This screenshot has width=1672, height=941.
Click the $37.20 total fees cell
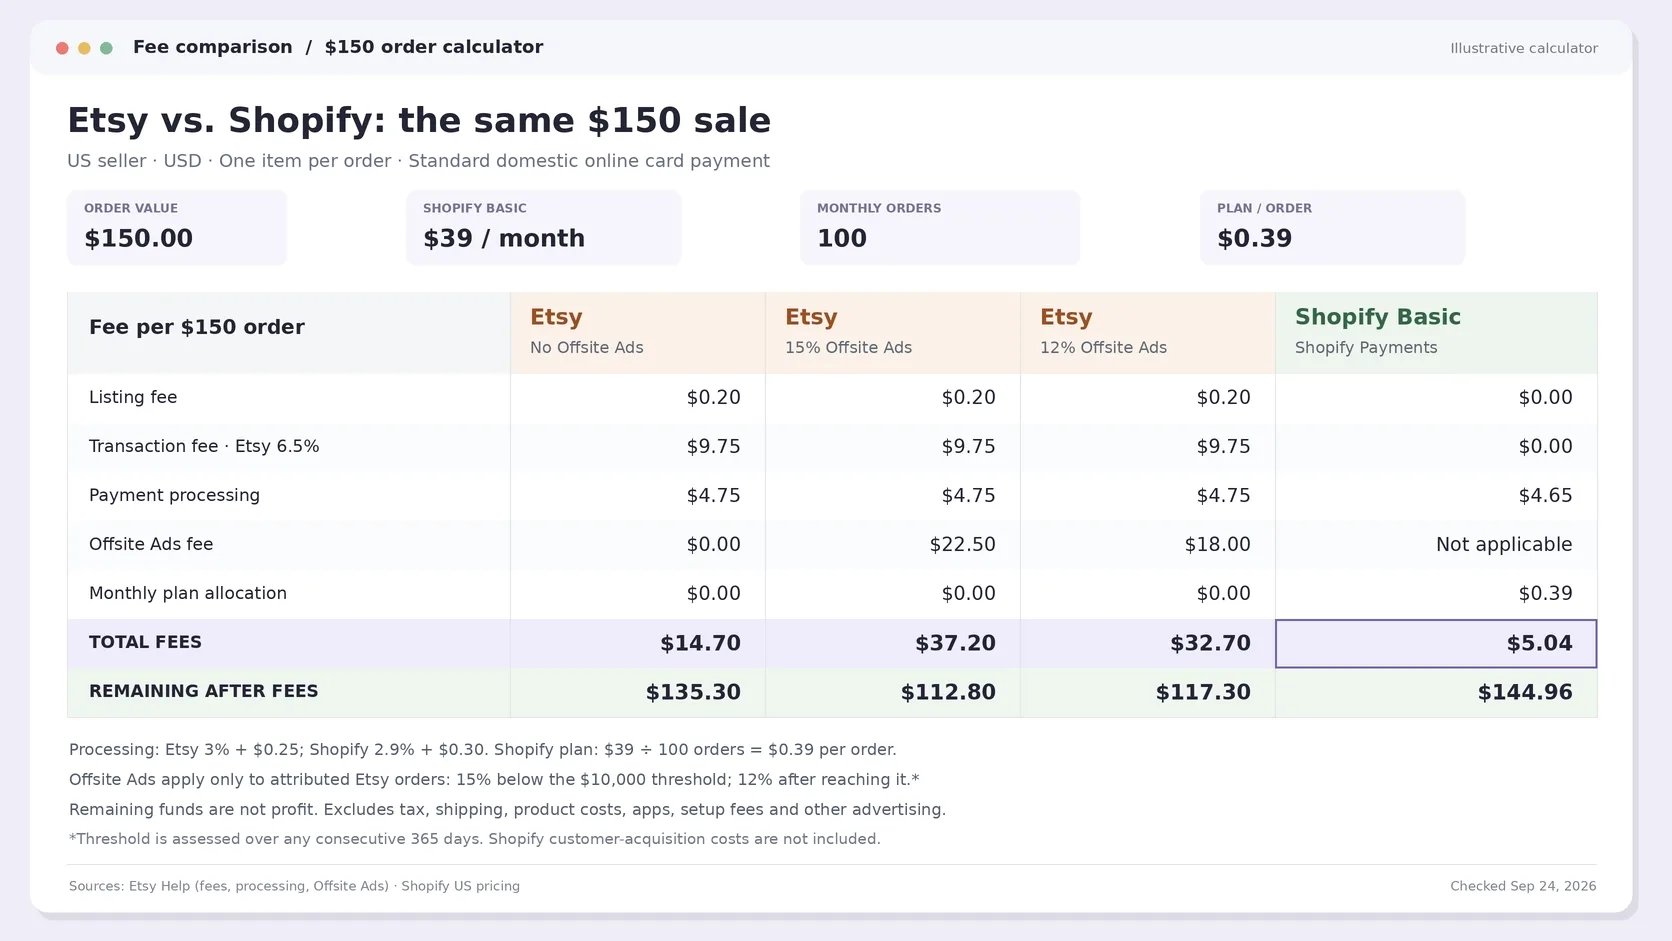click(x=893, y=643)
